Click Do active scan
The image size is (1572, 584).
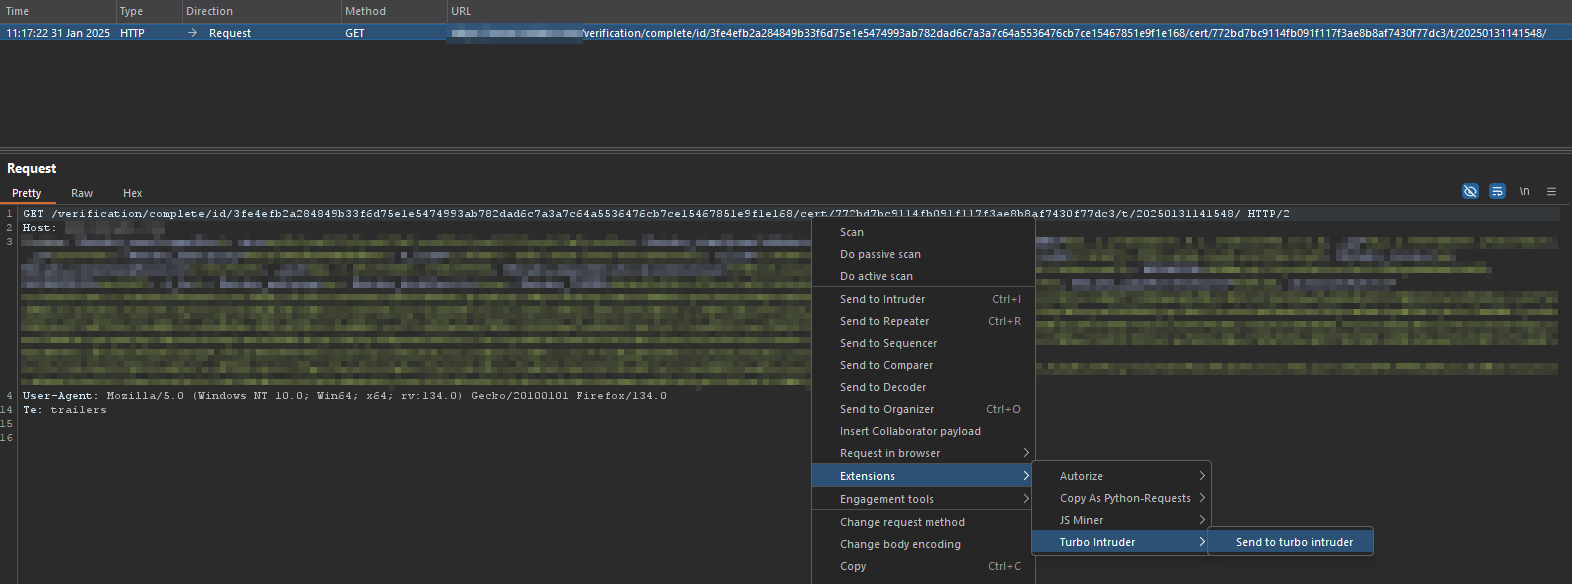(x=876, y=276)
